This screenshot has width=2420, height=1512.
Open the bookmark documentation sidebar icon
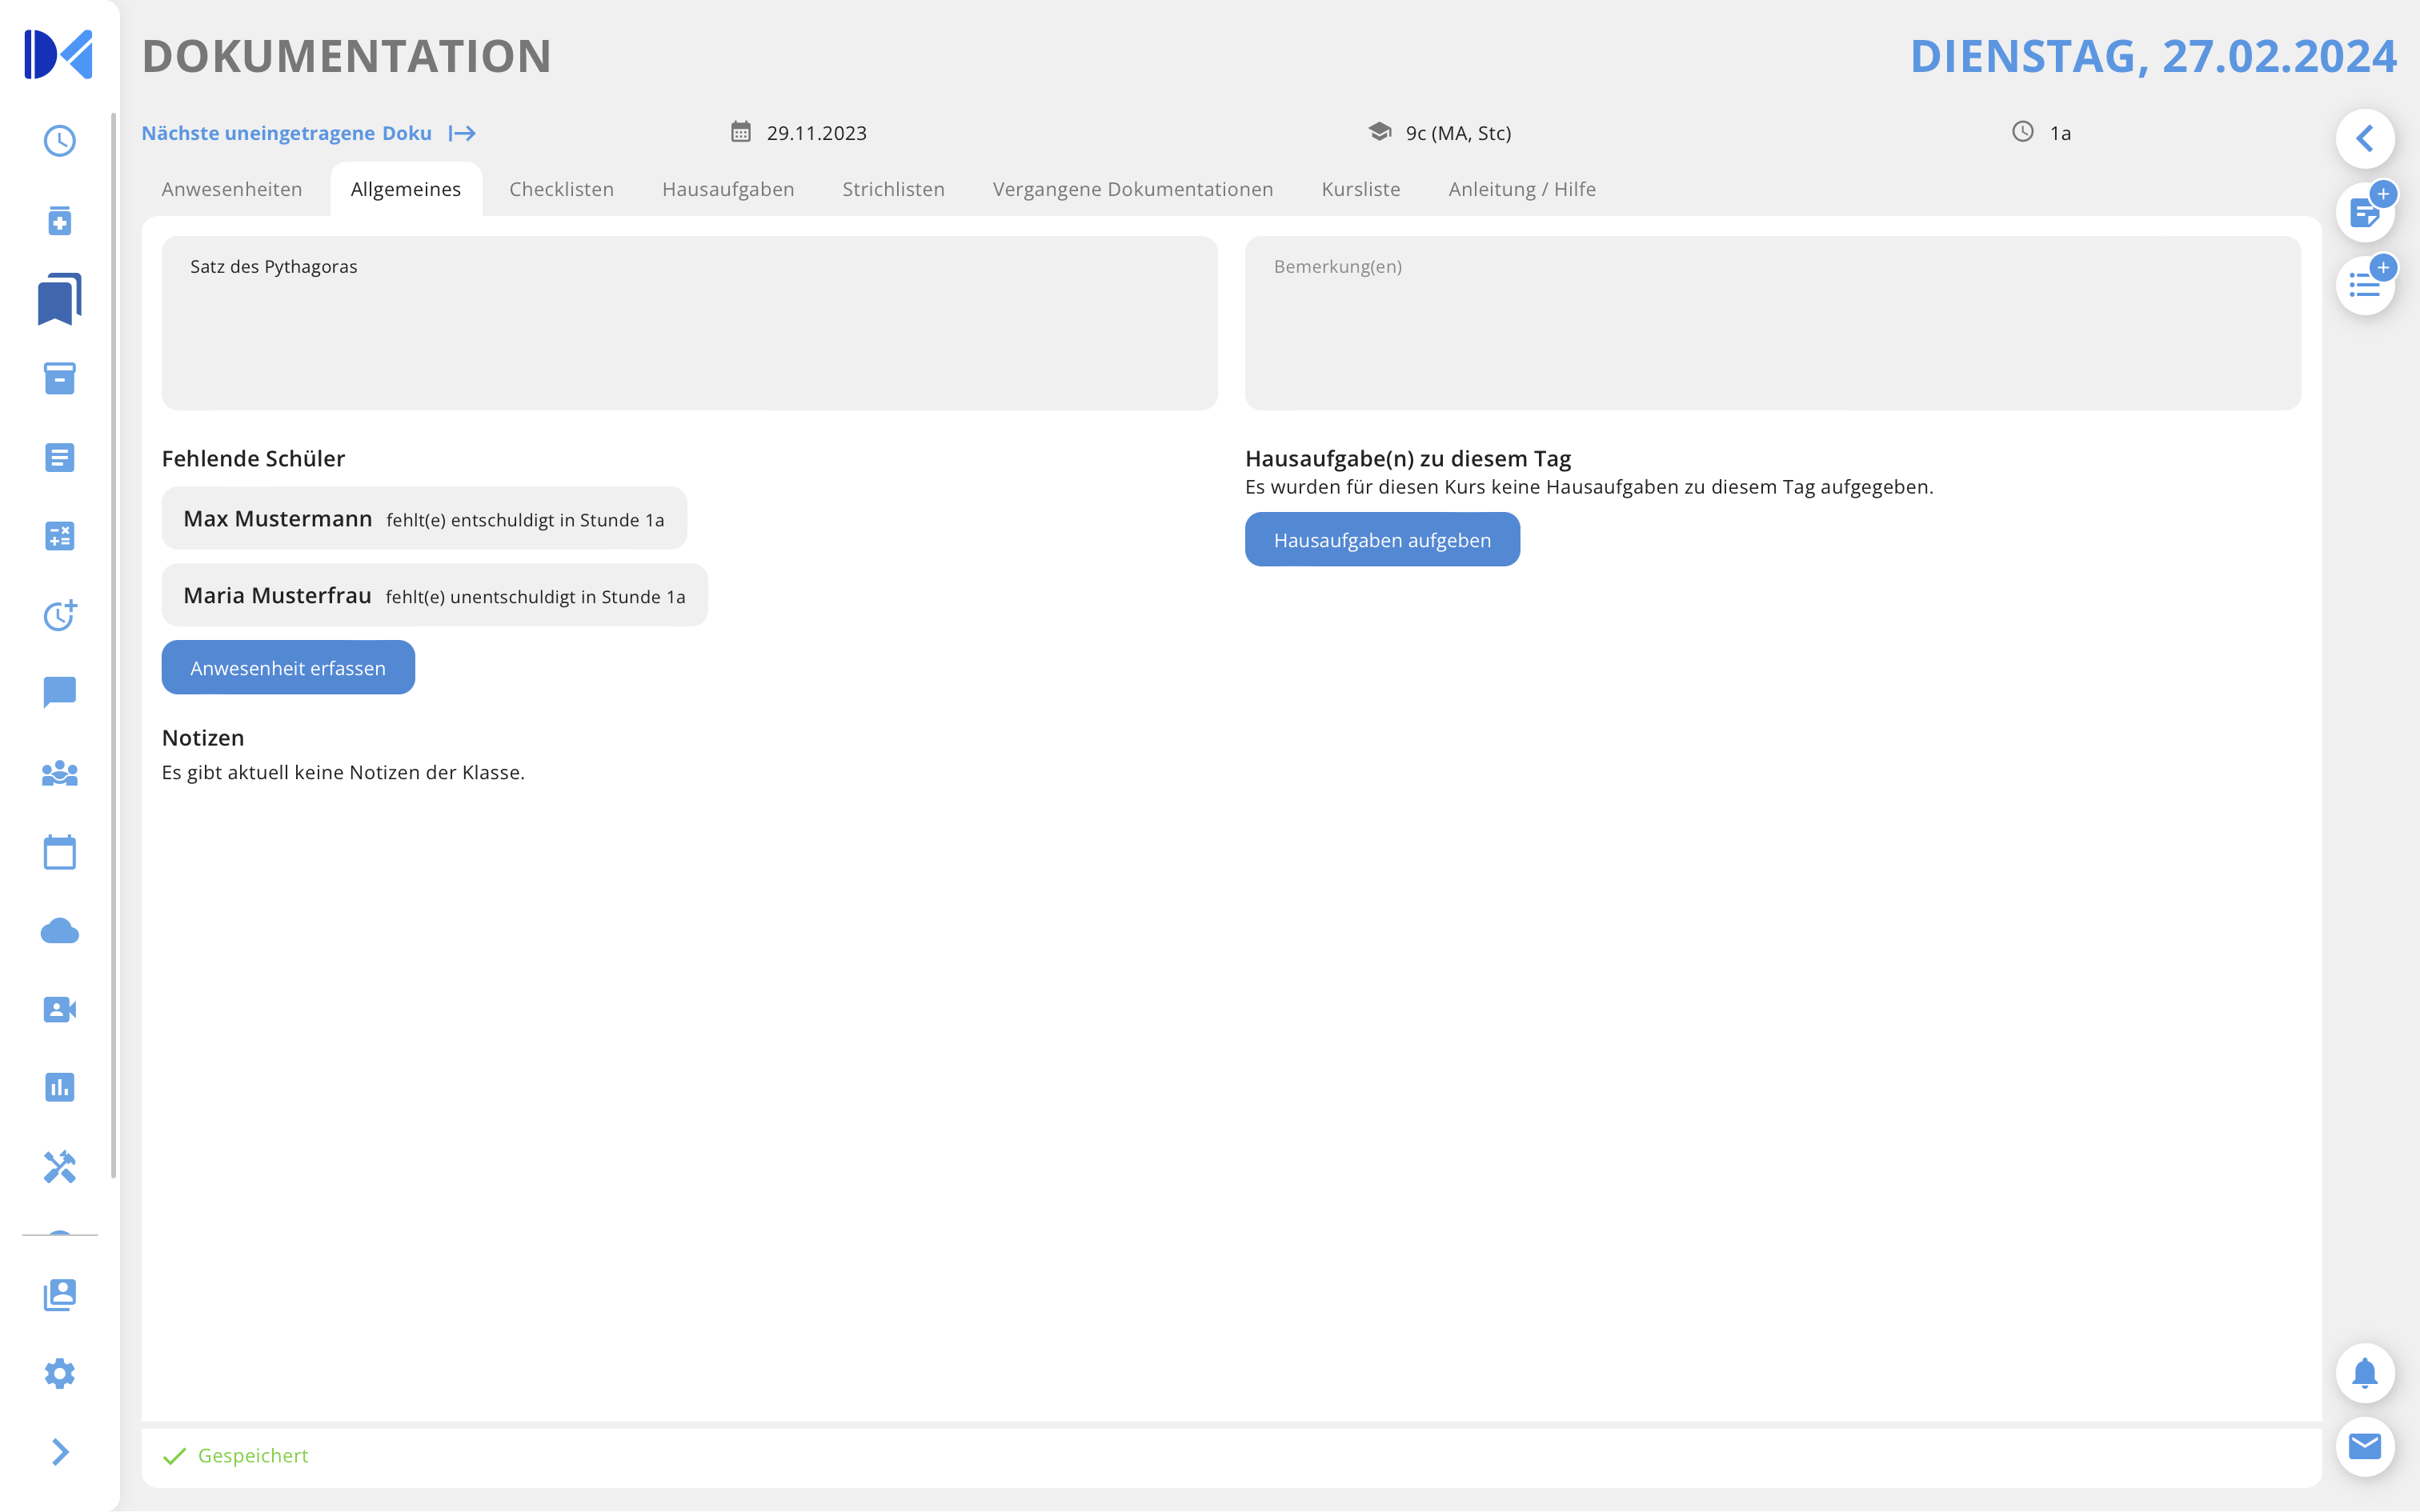[59, 299]
